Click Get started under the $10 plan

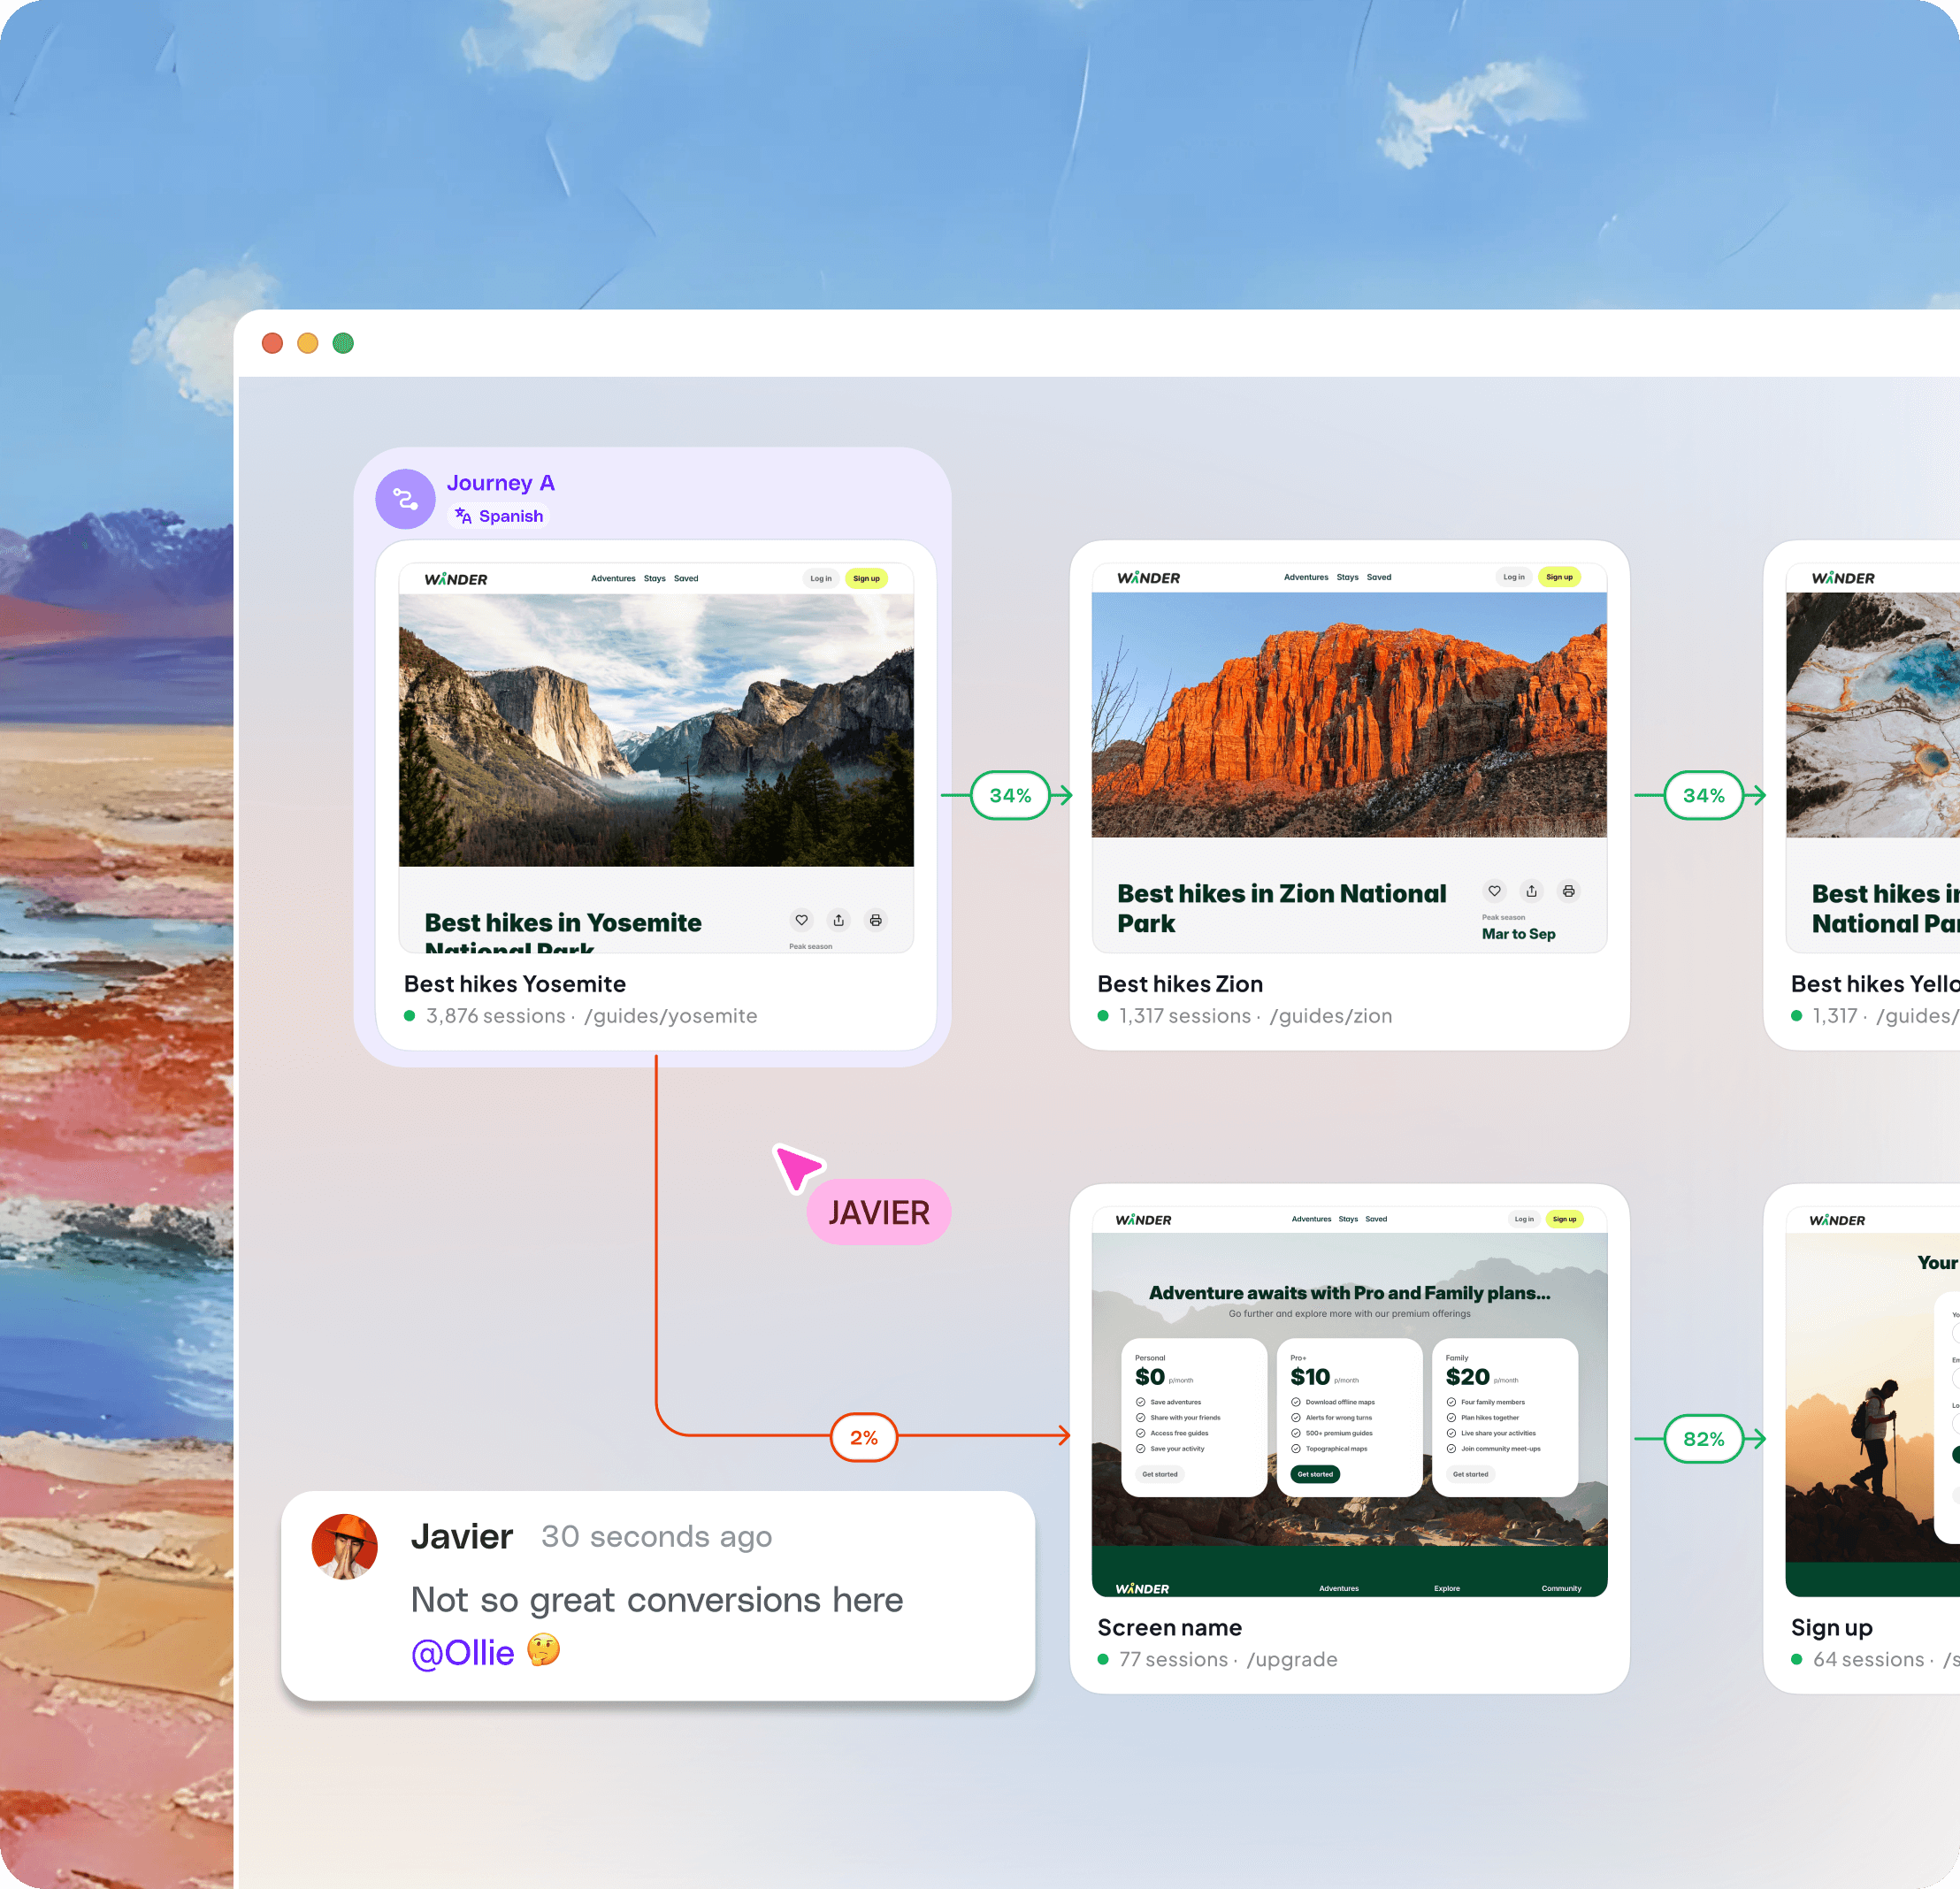click(x=1315, y=1474)
